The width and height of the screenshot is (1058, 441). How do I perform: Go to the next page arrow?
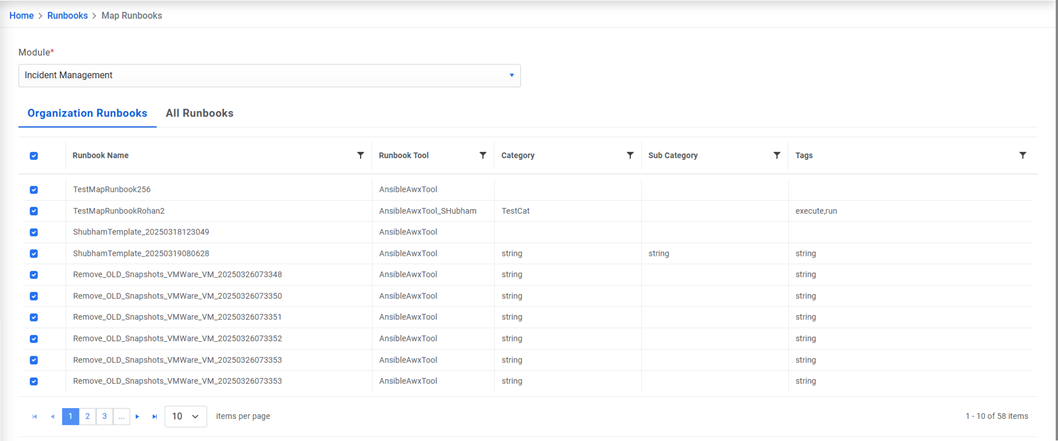(x=138, y=417)
